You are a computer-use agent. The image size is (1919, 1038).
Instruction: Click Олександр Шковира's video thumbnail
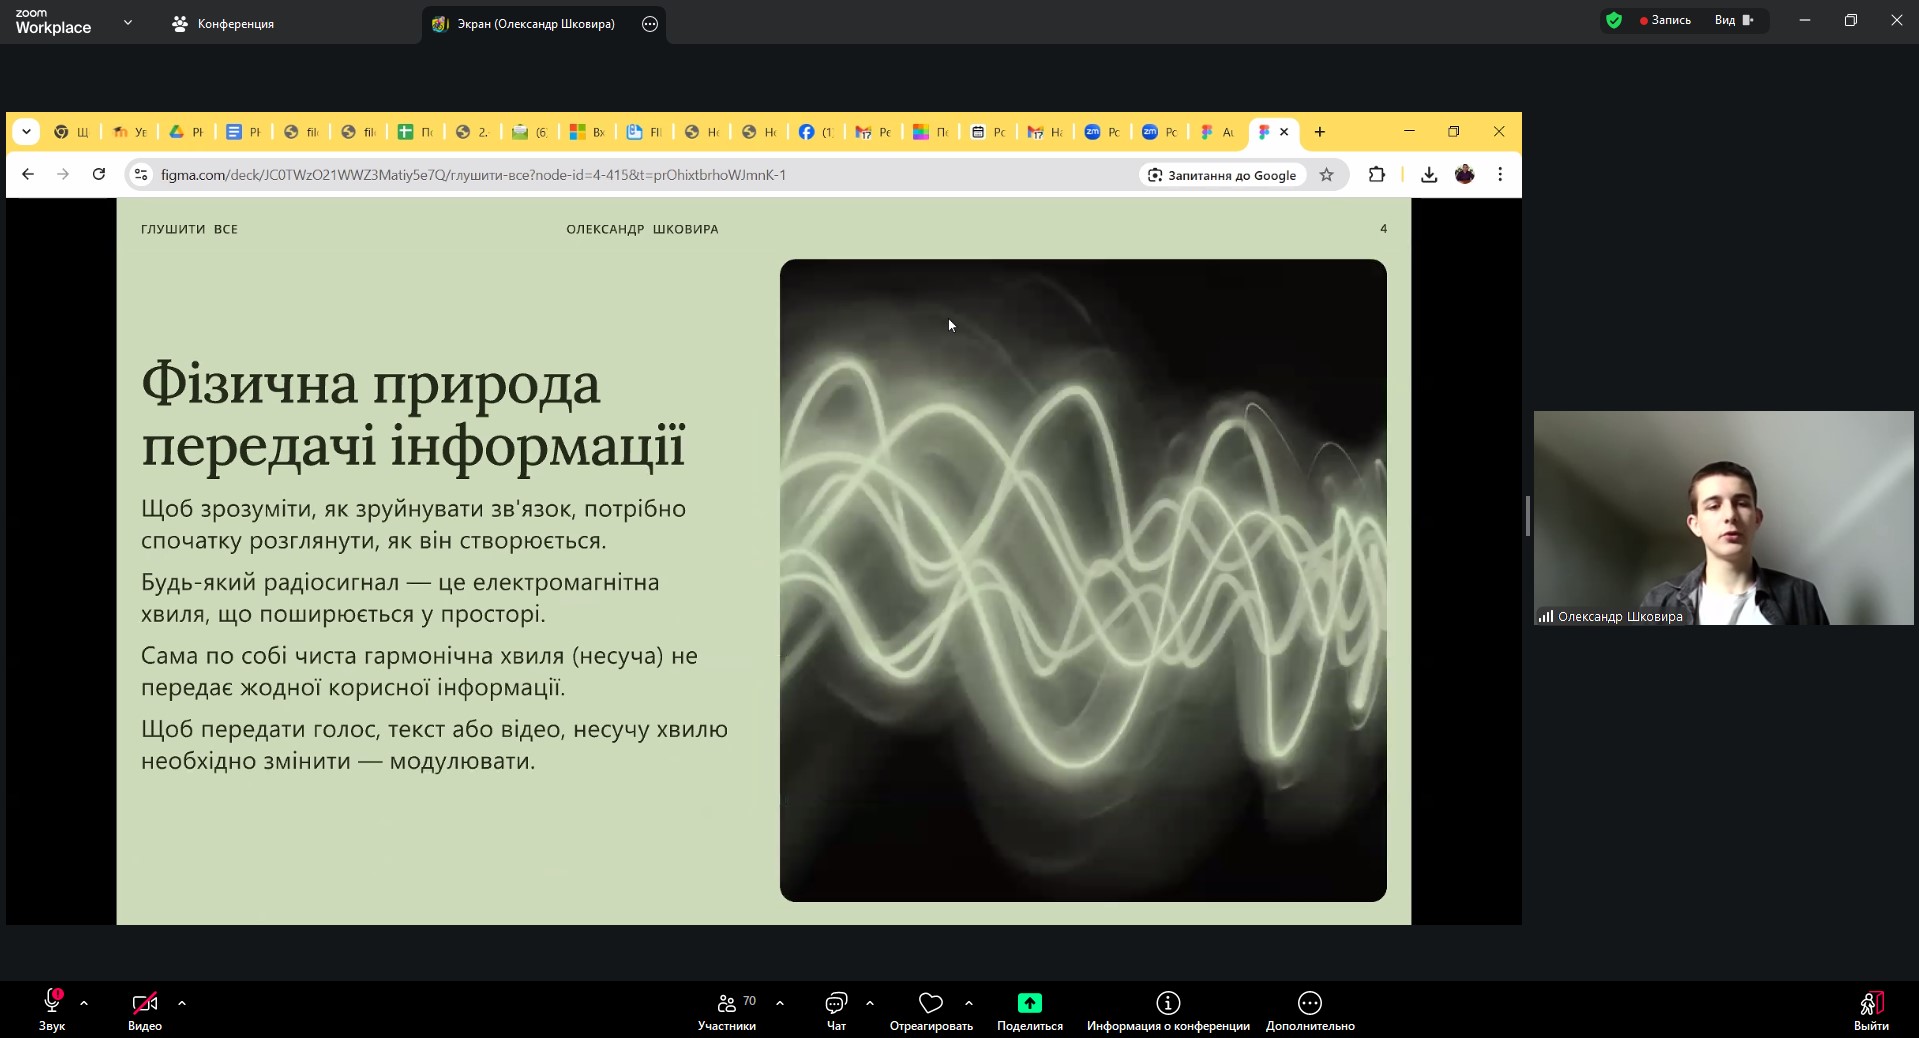pyautogui.click(x=1723, y=518)
